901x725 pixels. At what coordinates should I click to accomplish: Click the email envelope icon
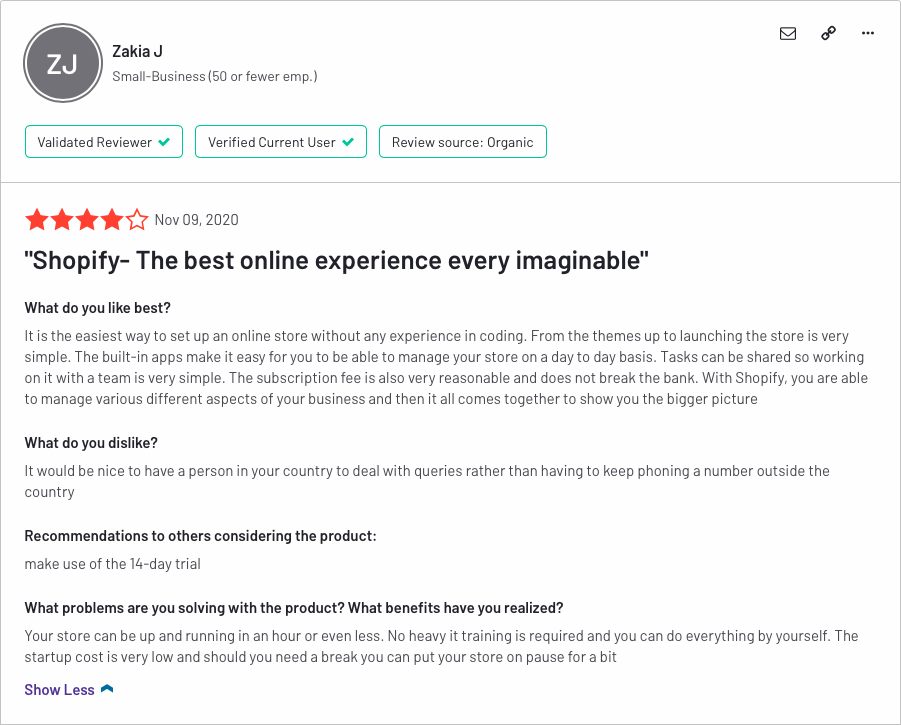[x=788, y=33]
